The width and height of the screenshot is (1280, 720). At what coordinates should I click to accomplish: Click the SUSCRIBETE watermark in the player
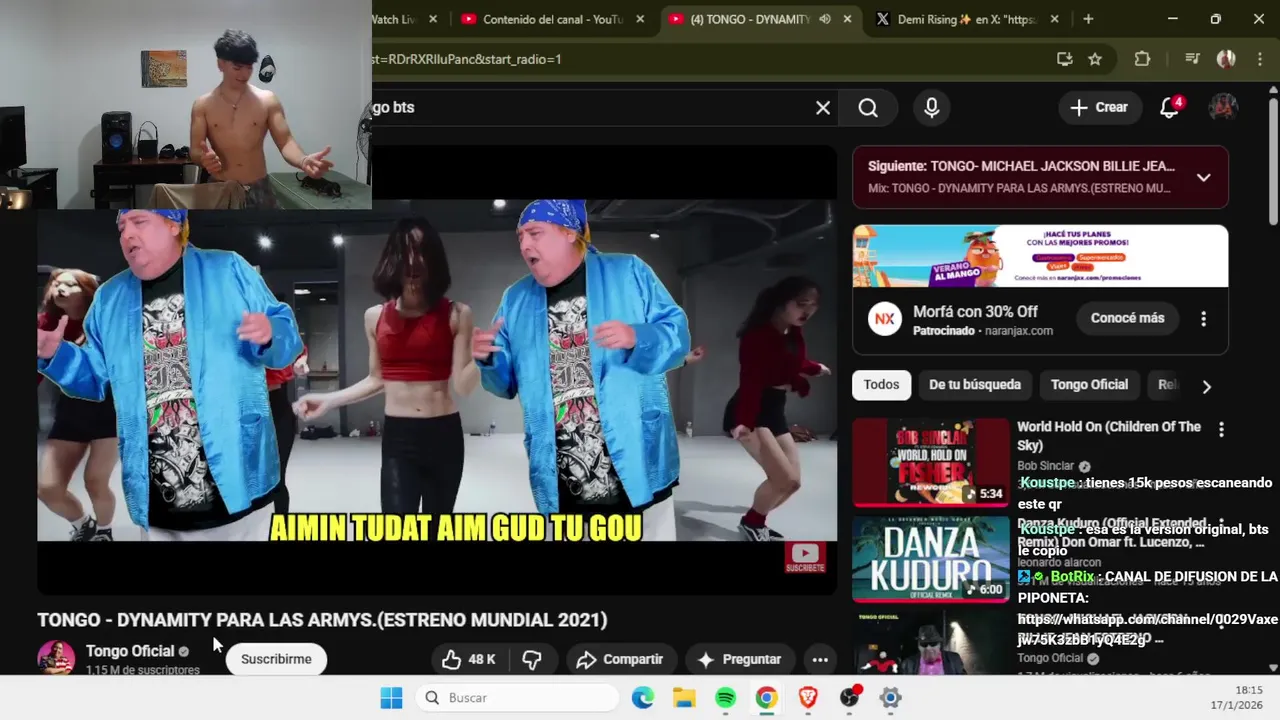point(805,557)
